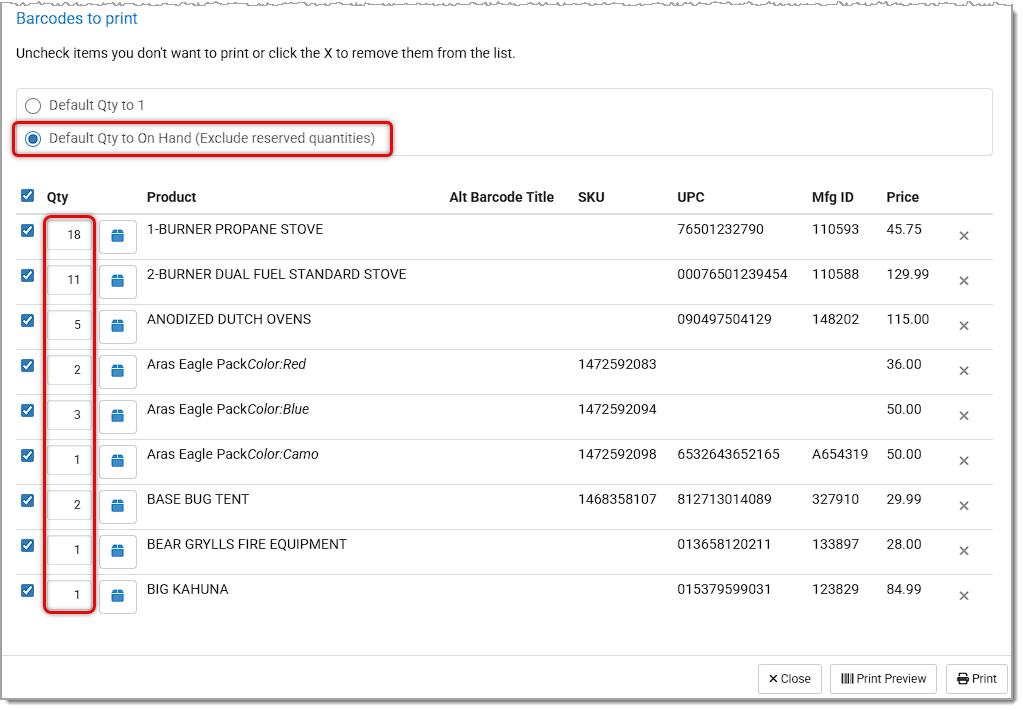Uncheck the Aras Eagle Pack Blue checkbox
Viewport: 1023px width, 710px height.
(27, 410)
